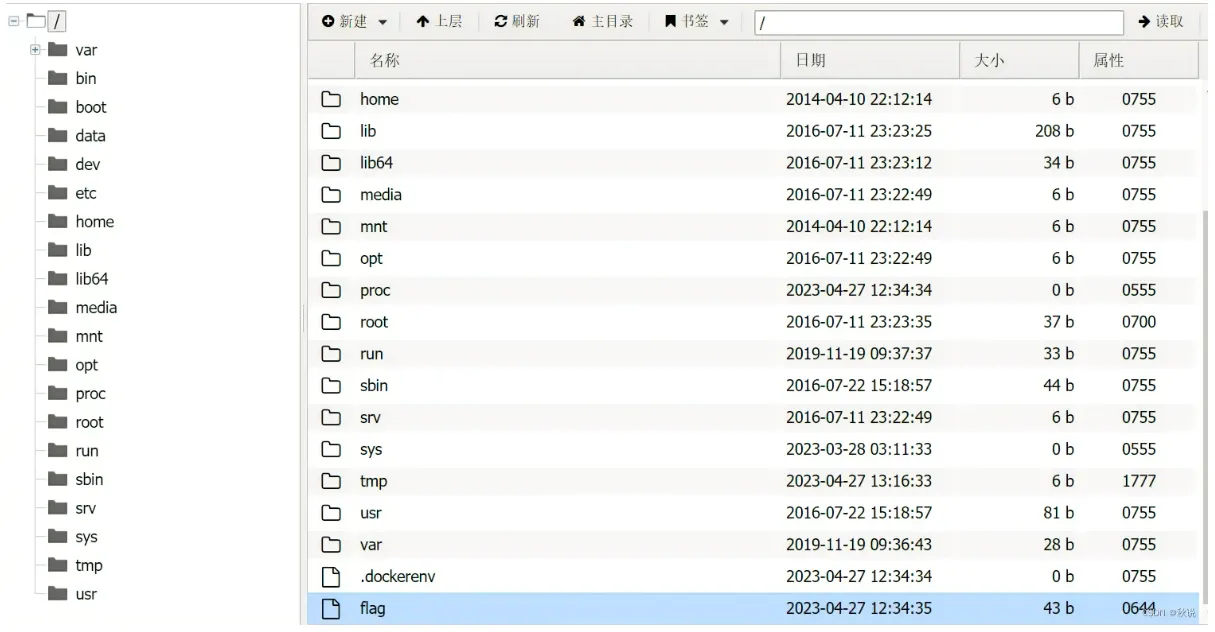Select data folder in tree
This screenshot has width=1215, height=632.
coord(90,136)
